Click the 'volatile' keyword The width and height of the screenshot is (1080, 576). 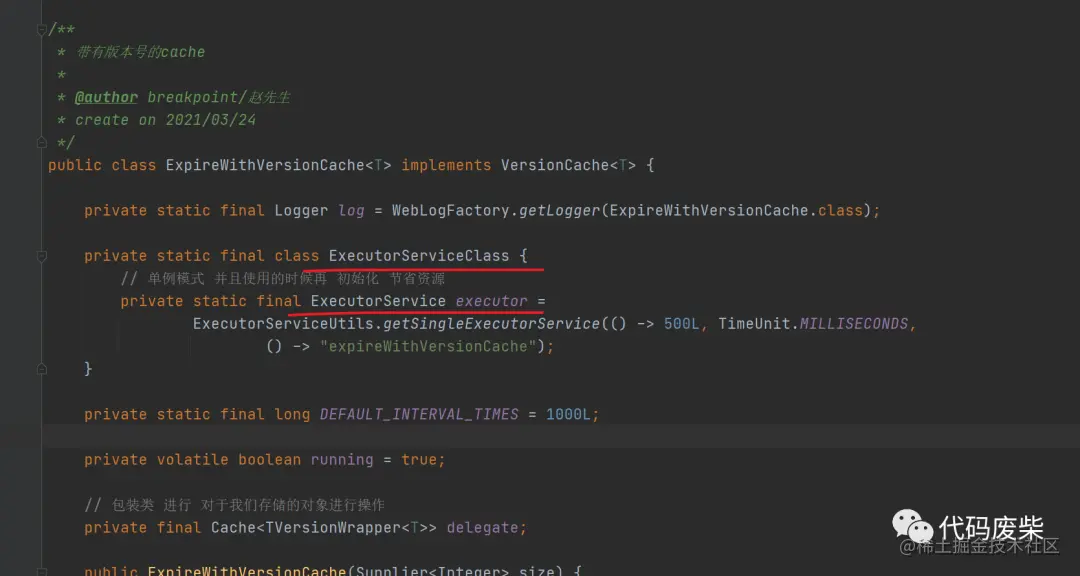(x=192, y=460)
